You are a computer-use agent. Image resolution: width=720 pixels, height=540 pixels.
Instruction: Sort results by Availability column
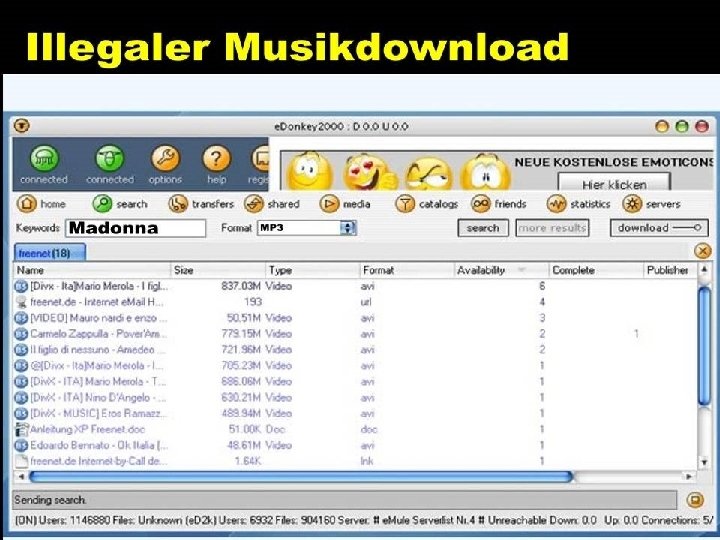click(x=501, y=270)
